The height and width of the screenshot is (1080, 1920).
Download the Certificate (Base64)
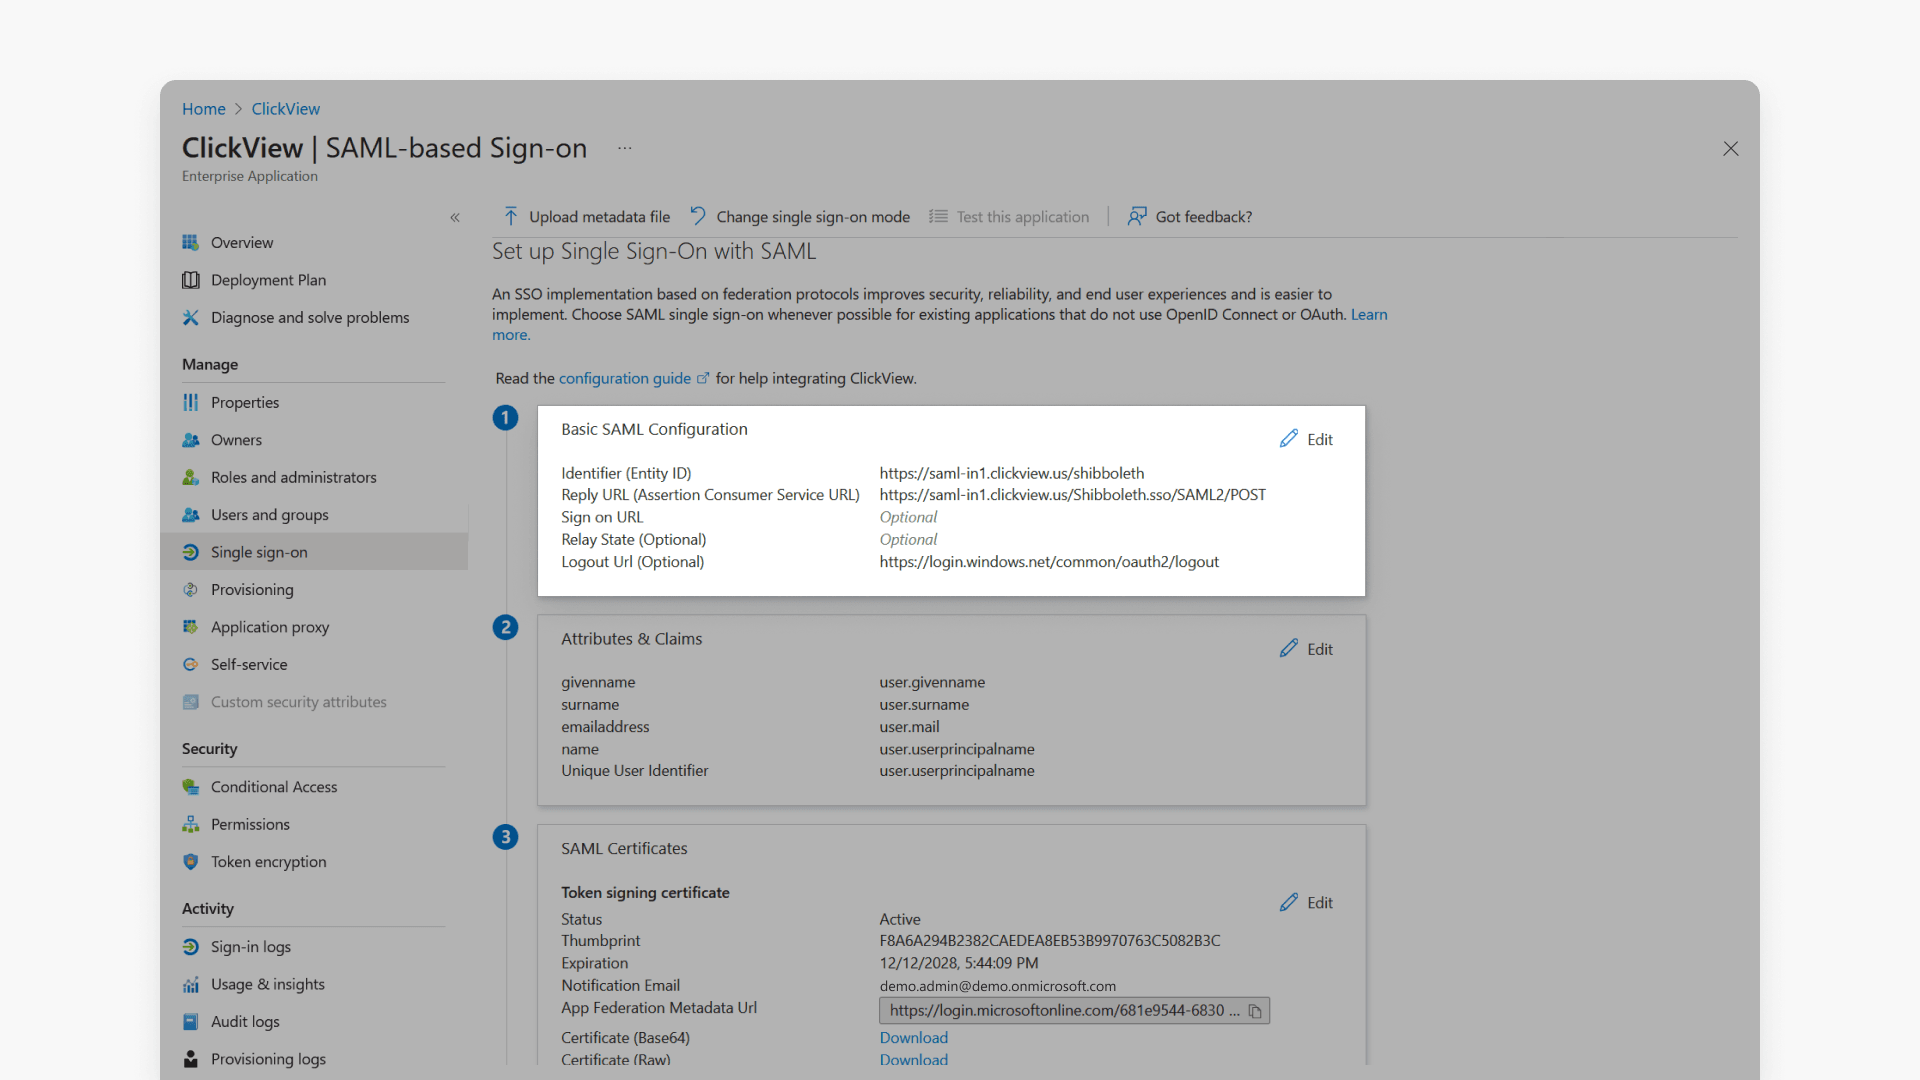[x=912, y=1037]
